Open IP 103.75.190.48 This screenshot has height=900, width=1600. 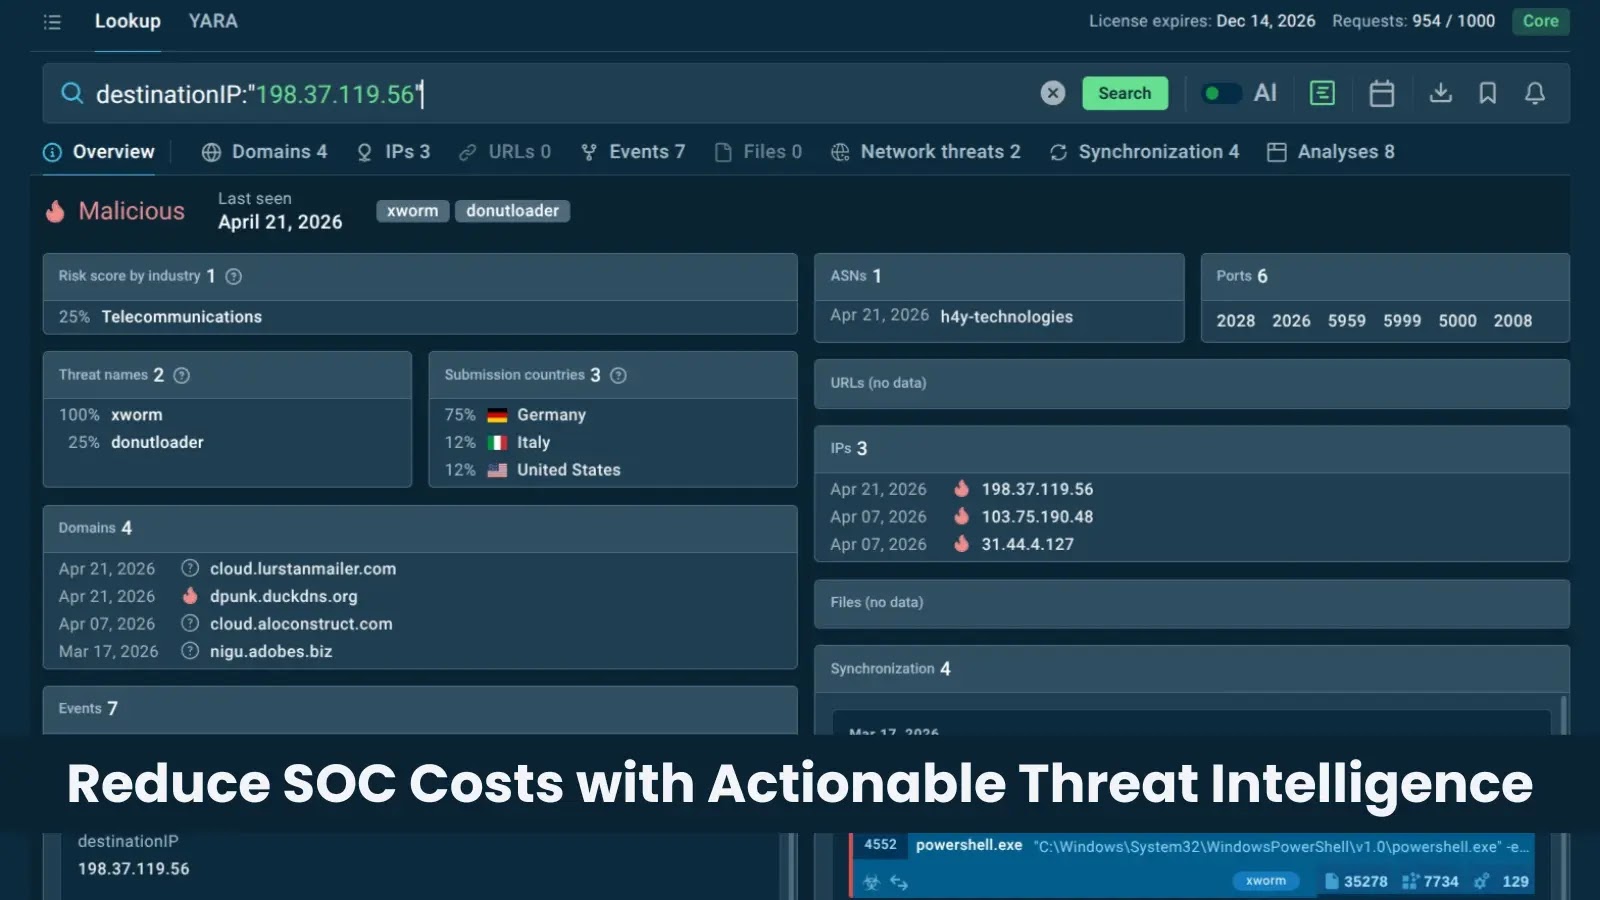coord(1037,517)
